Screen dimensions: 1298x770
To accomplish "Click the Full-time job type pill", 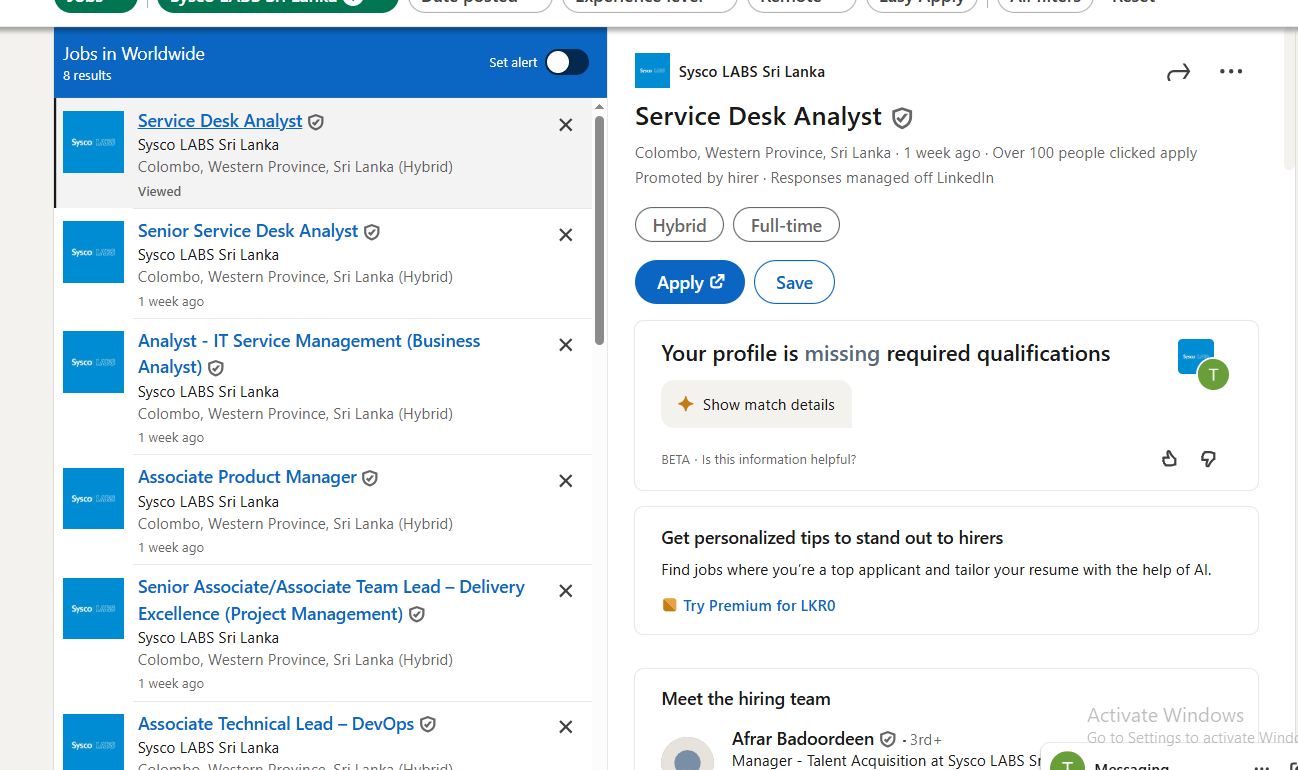I will click(786, 225).
